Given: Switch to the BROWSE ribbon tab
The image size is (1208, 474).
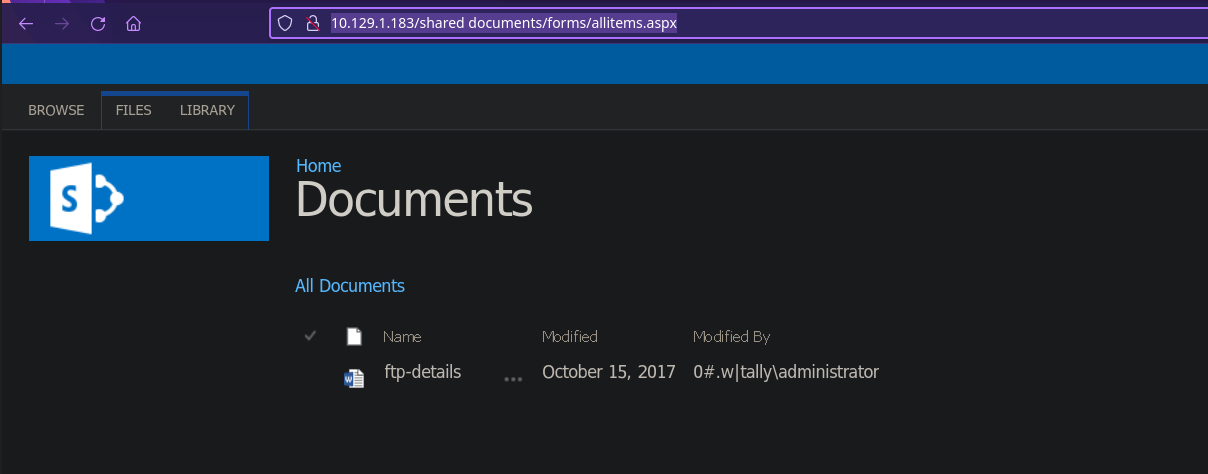Looking at the screenshot, I should tap(56, 110).
